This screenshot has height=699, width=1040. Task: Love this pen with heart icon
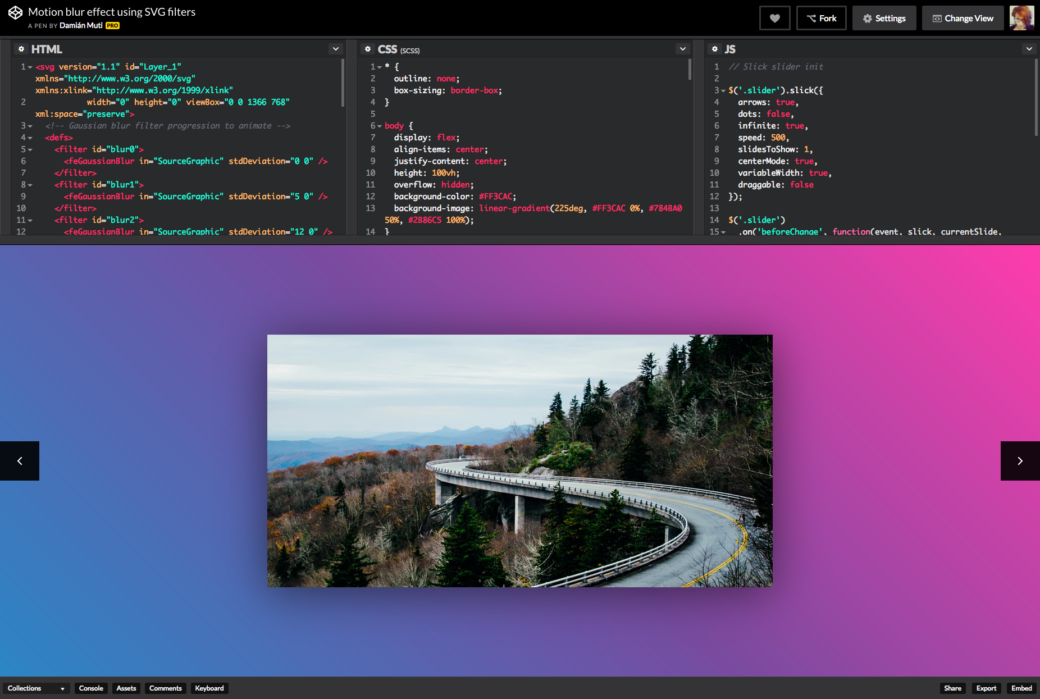coord(775,18)
